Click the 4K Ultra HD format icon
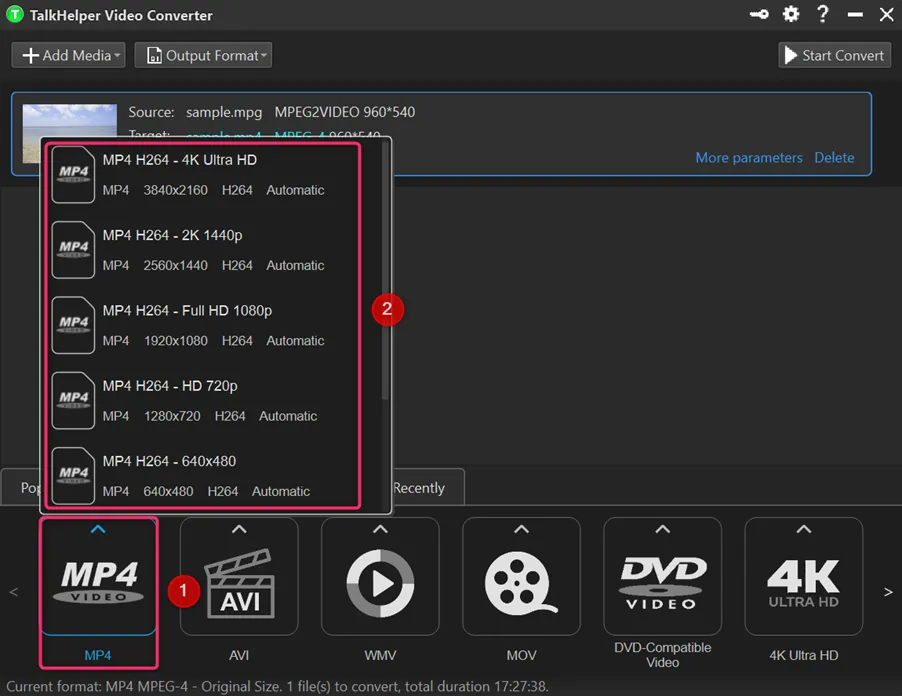This screenshot has height=696, width=902. tap(804, 583)
